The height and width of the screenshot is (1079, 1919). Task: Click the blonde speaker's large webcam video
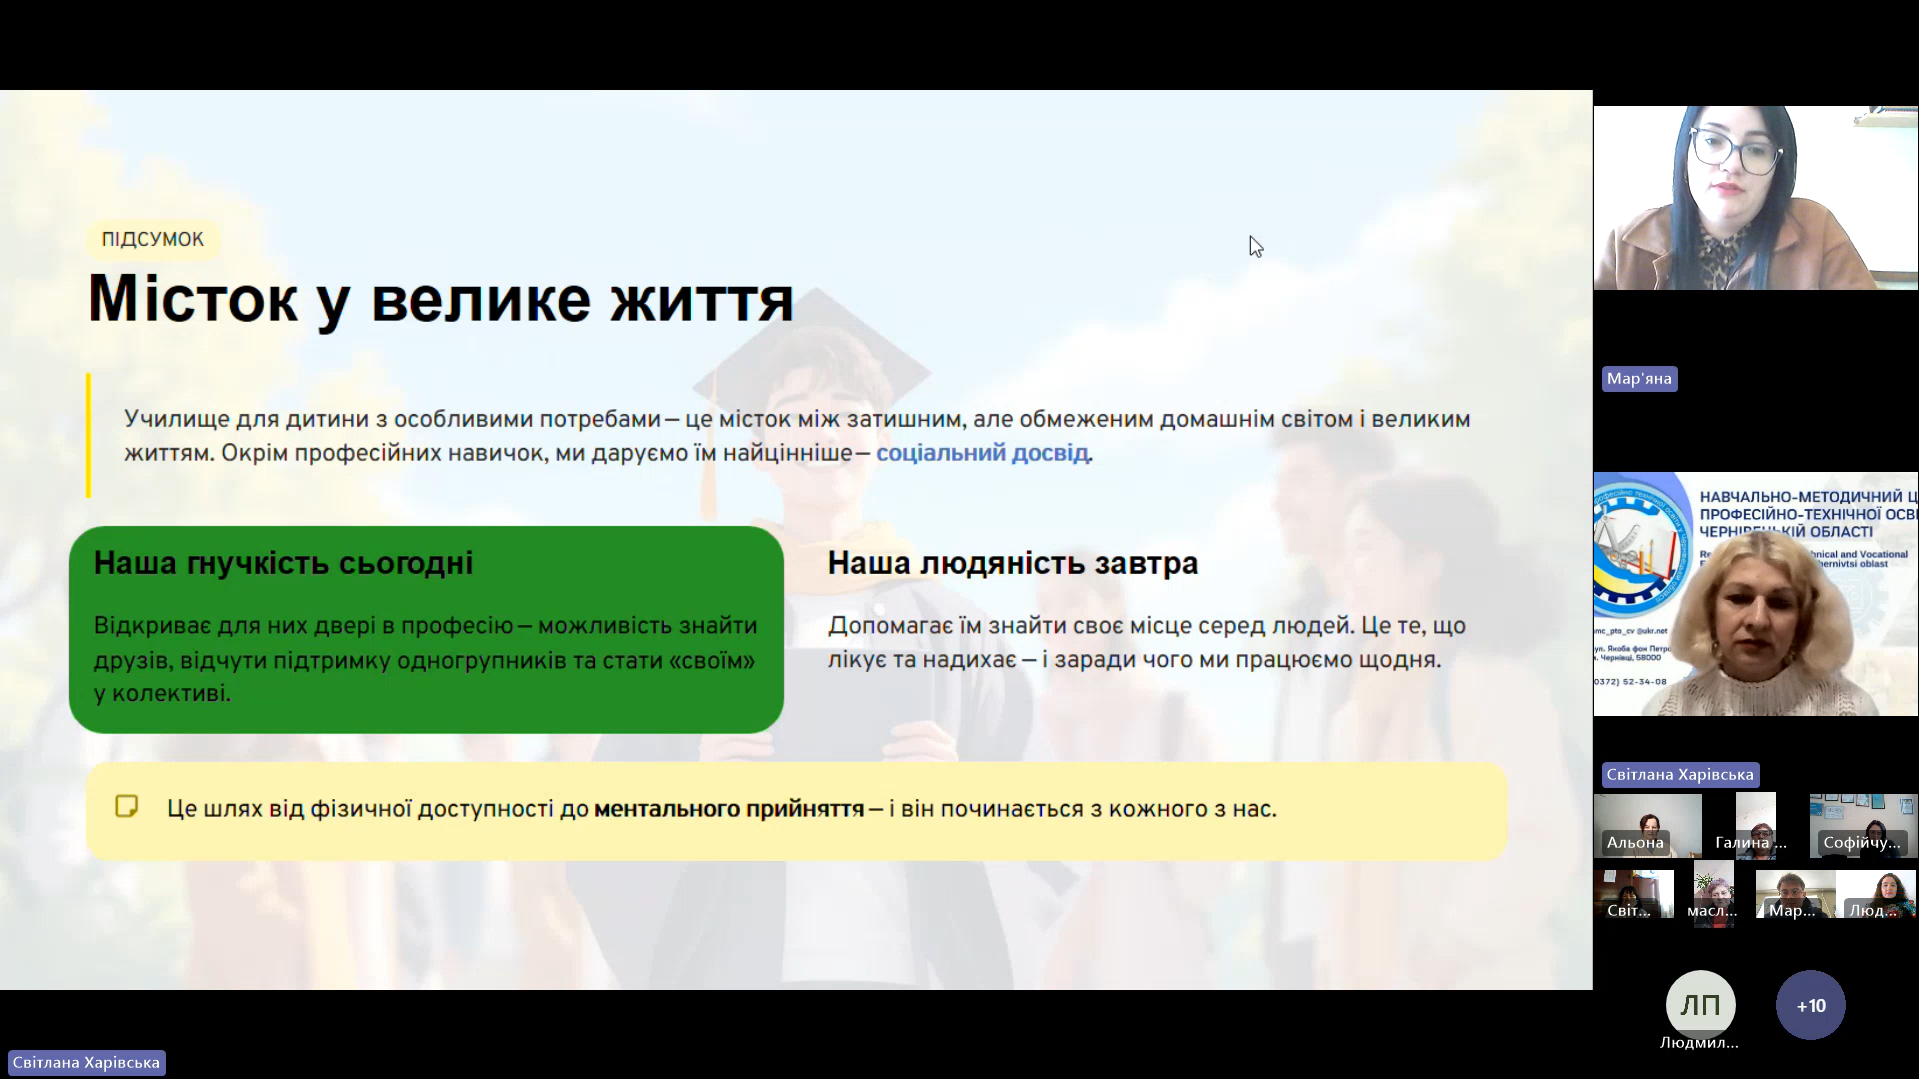tap(1755, 594)
